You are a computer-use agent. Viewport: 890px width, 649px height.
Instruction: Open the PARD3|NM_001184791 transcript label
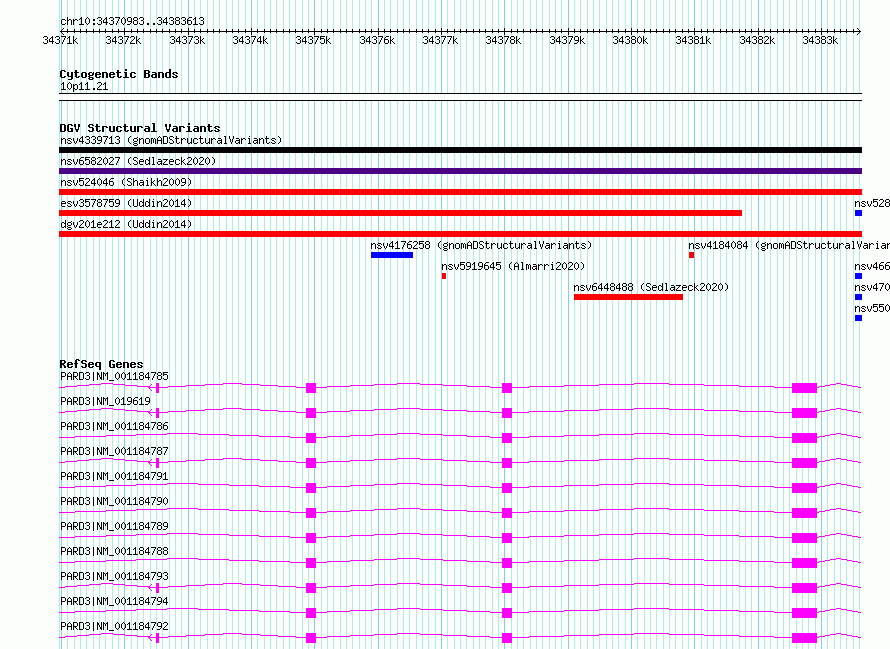coord(114,476)
